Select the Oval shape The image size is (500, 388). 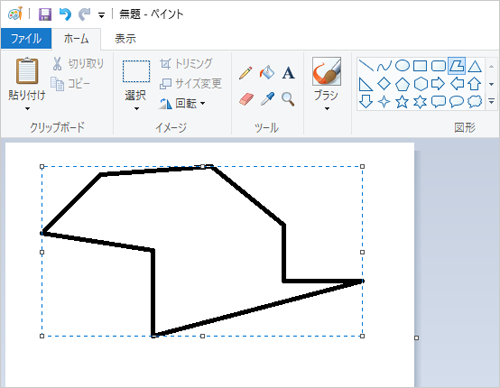tap(402, 65)
